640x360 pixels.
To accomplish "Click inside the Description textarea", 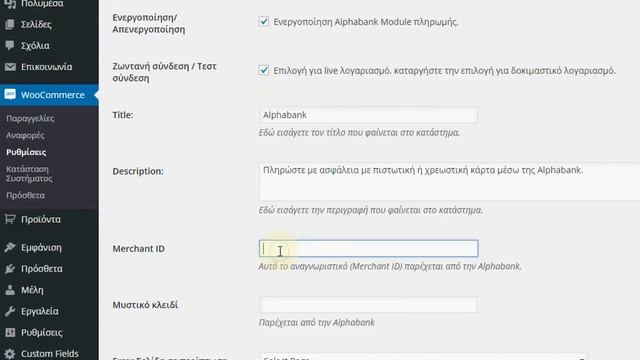I will click(x=449, y=182).
